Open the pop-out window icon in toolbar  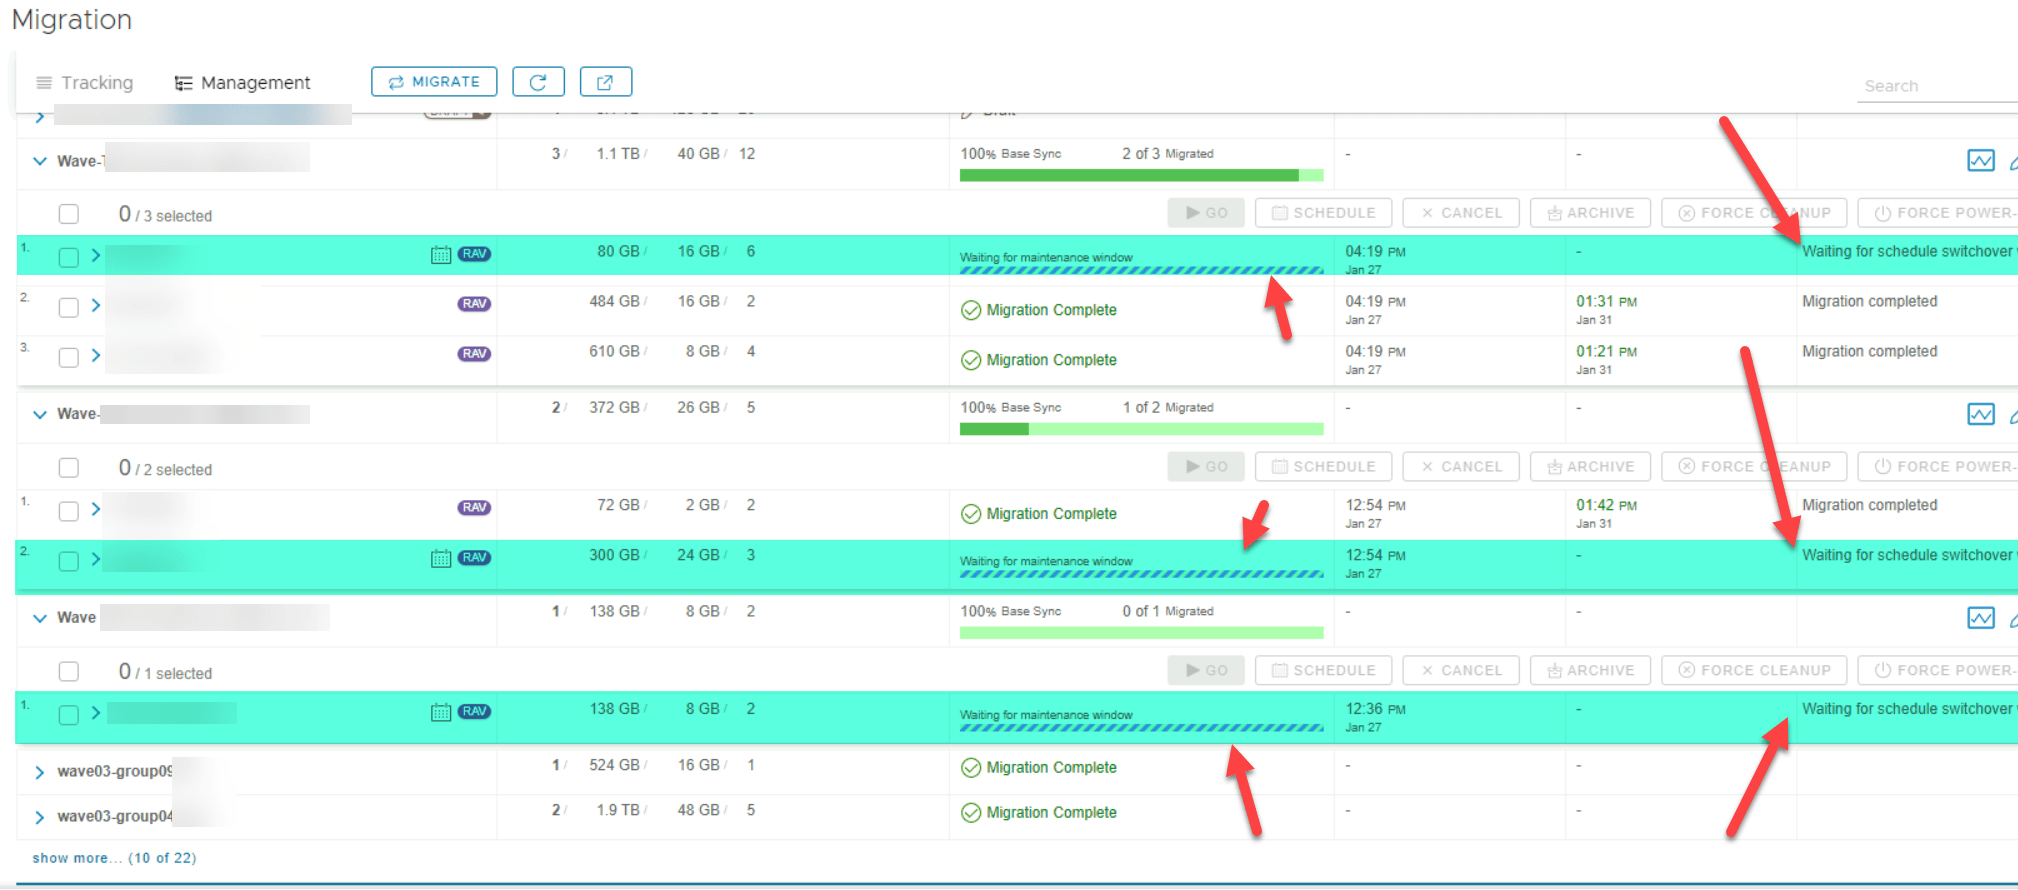[x=605, y=82]
